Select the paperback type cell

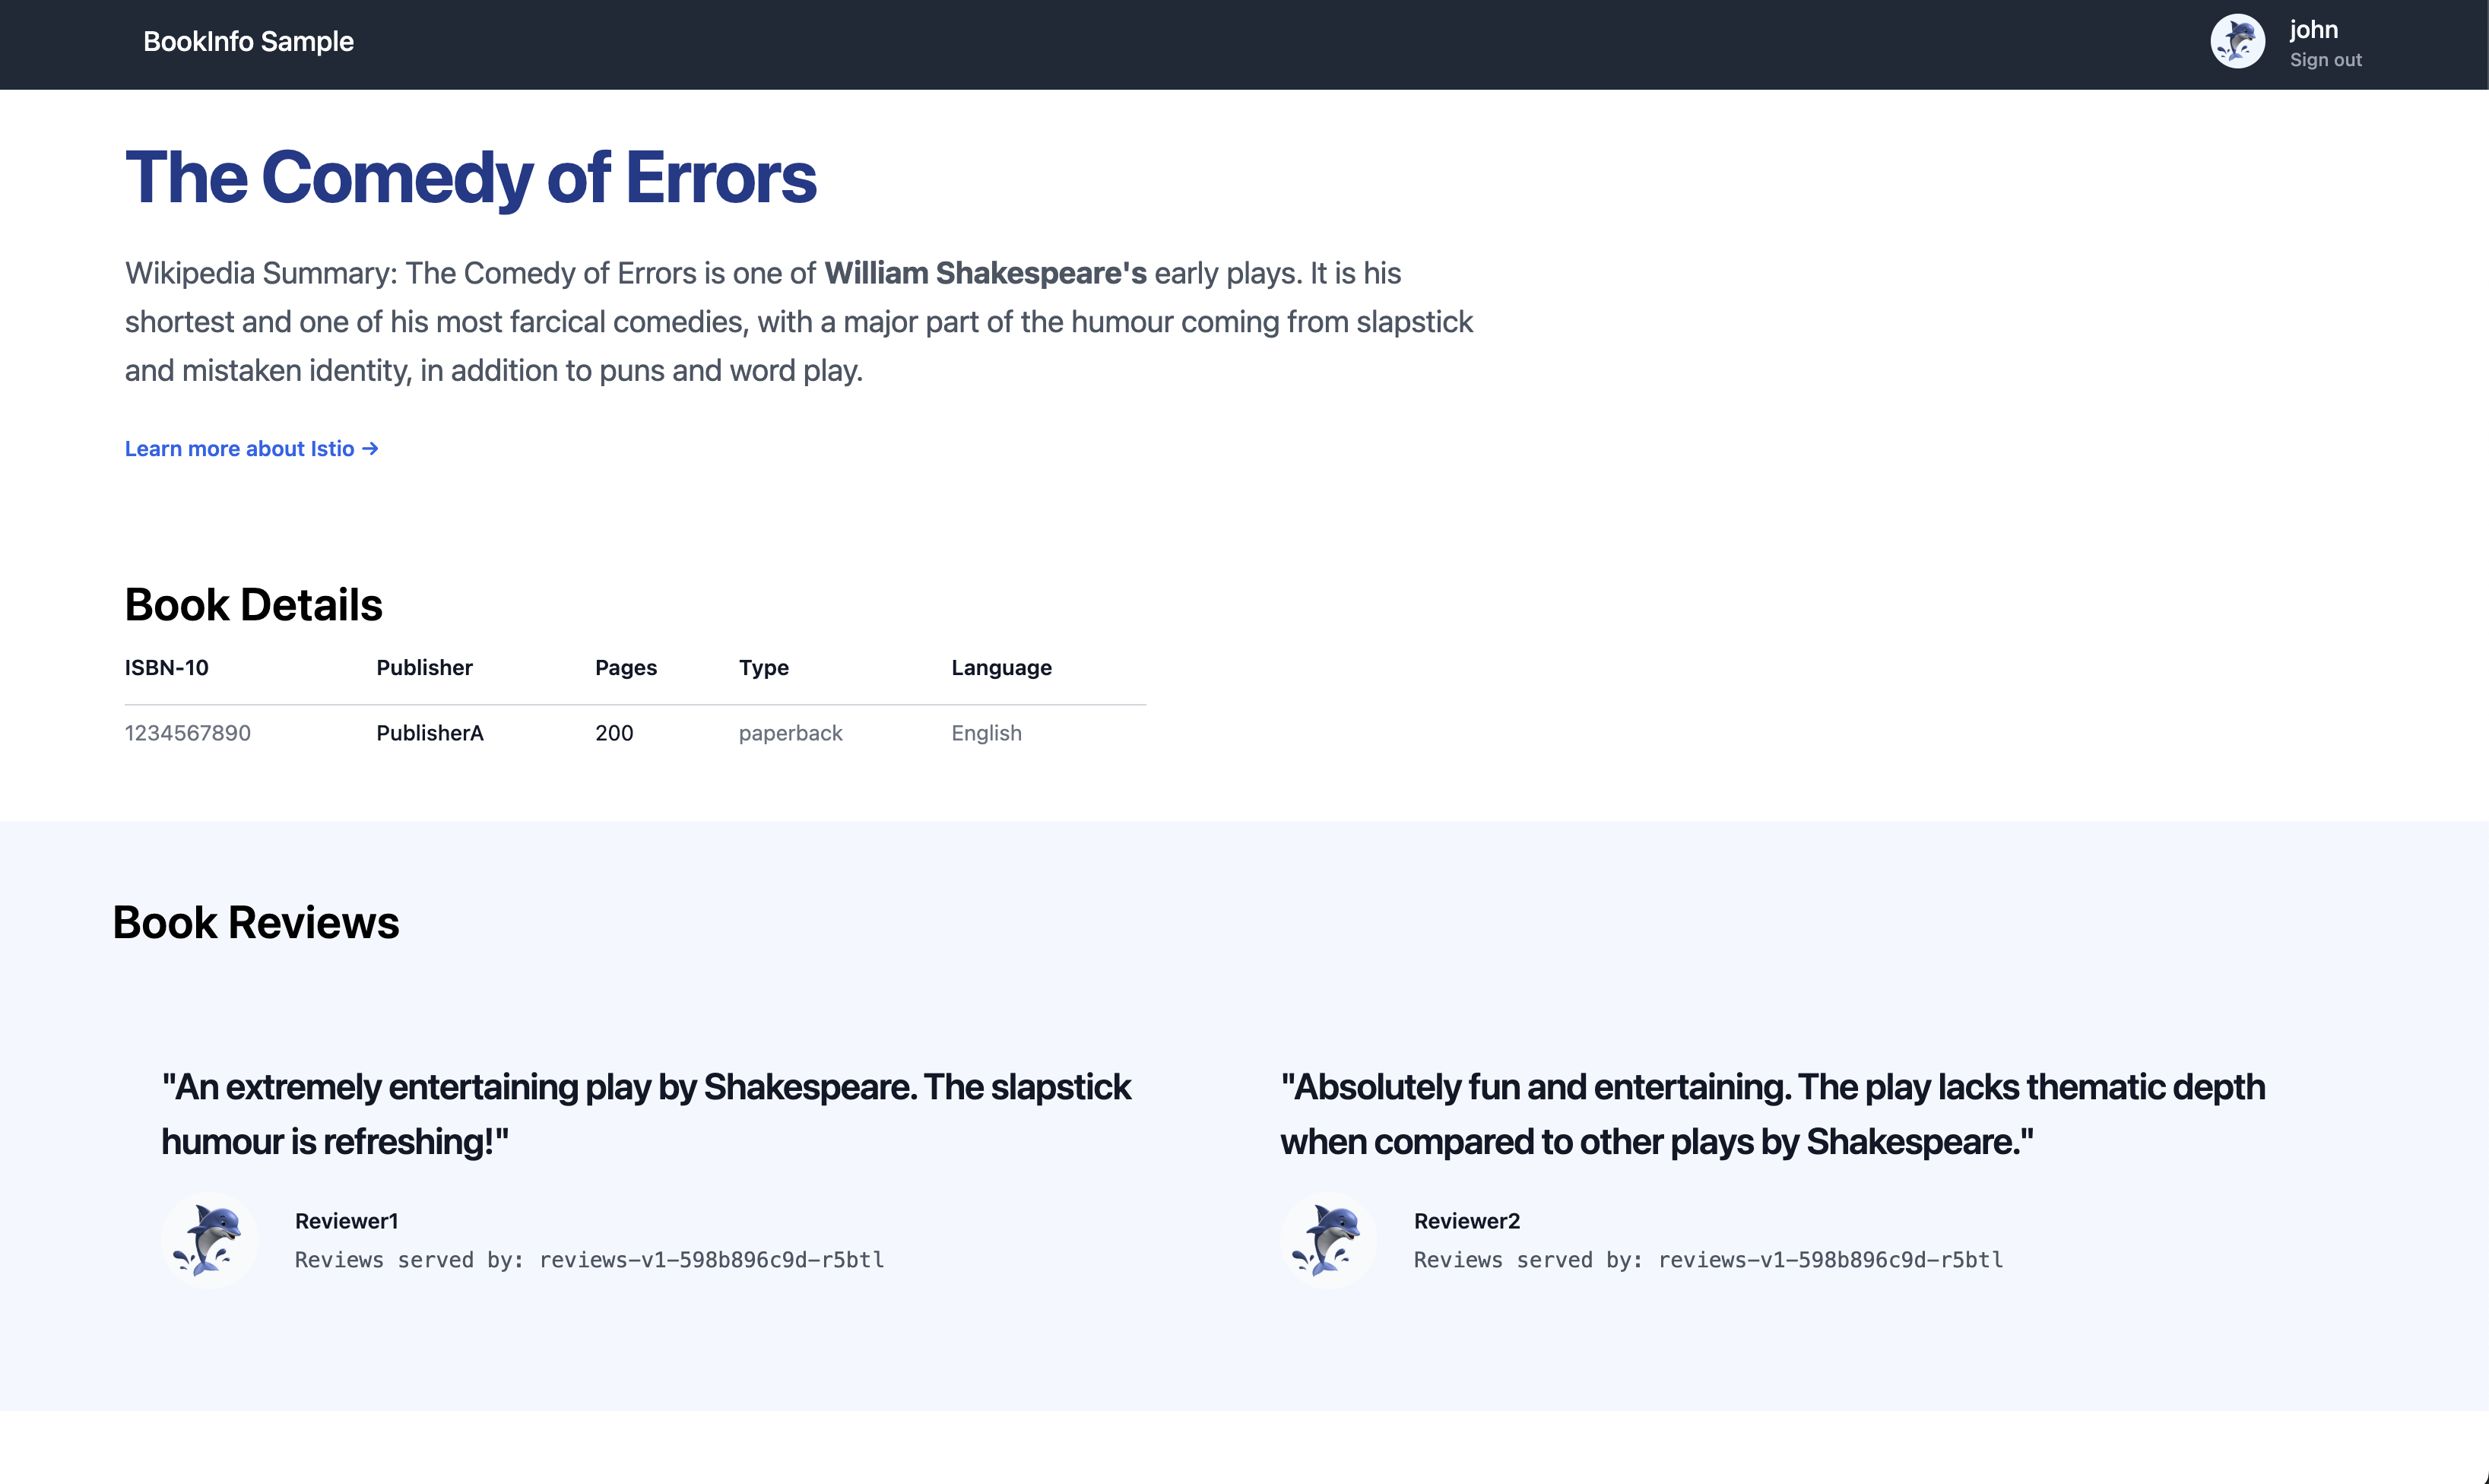791,733
